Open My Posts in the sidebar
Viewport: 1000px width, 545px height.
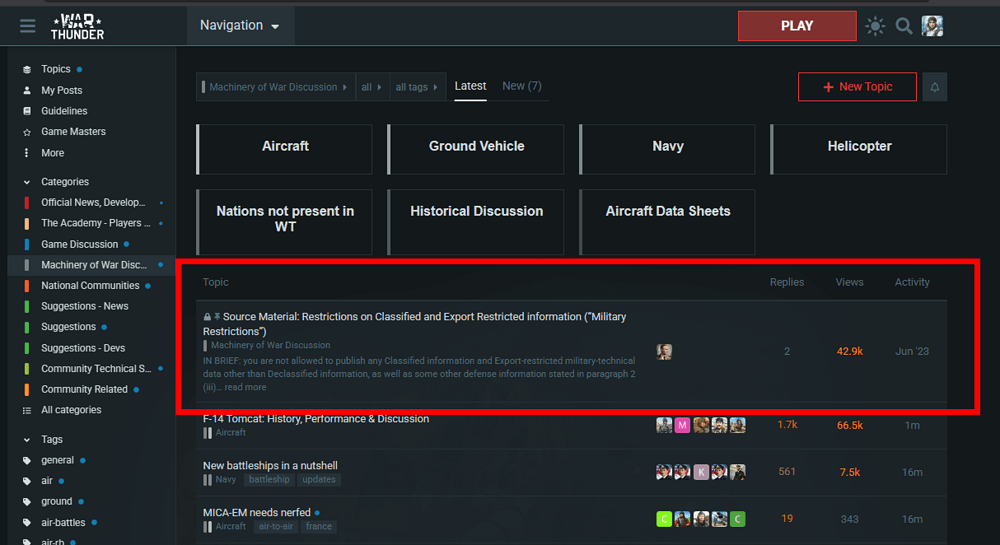(61, 91)
